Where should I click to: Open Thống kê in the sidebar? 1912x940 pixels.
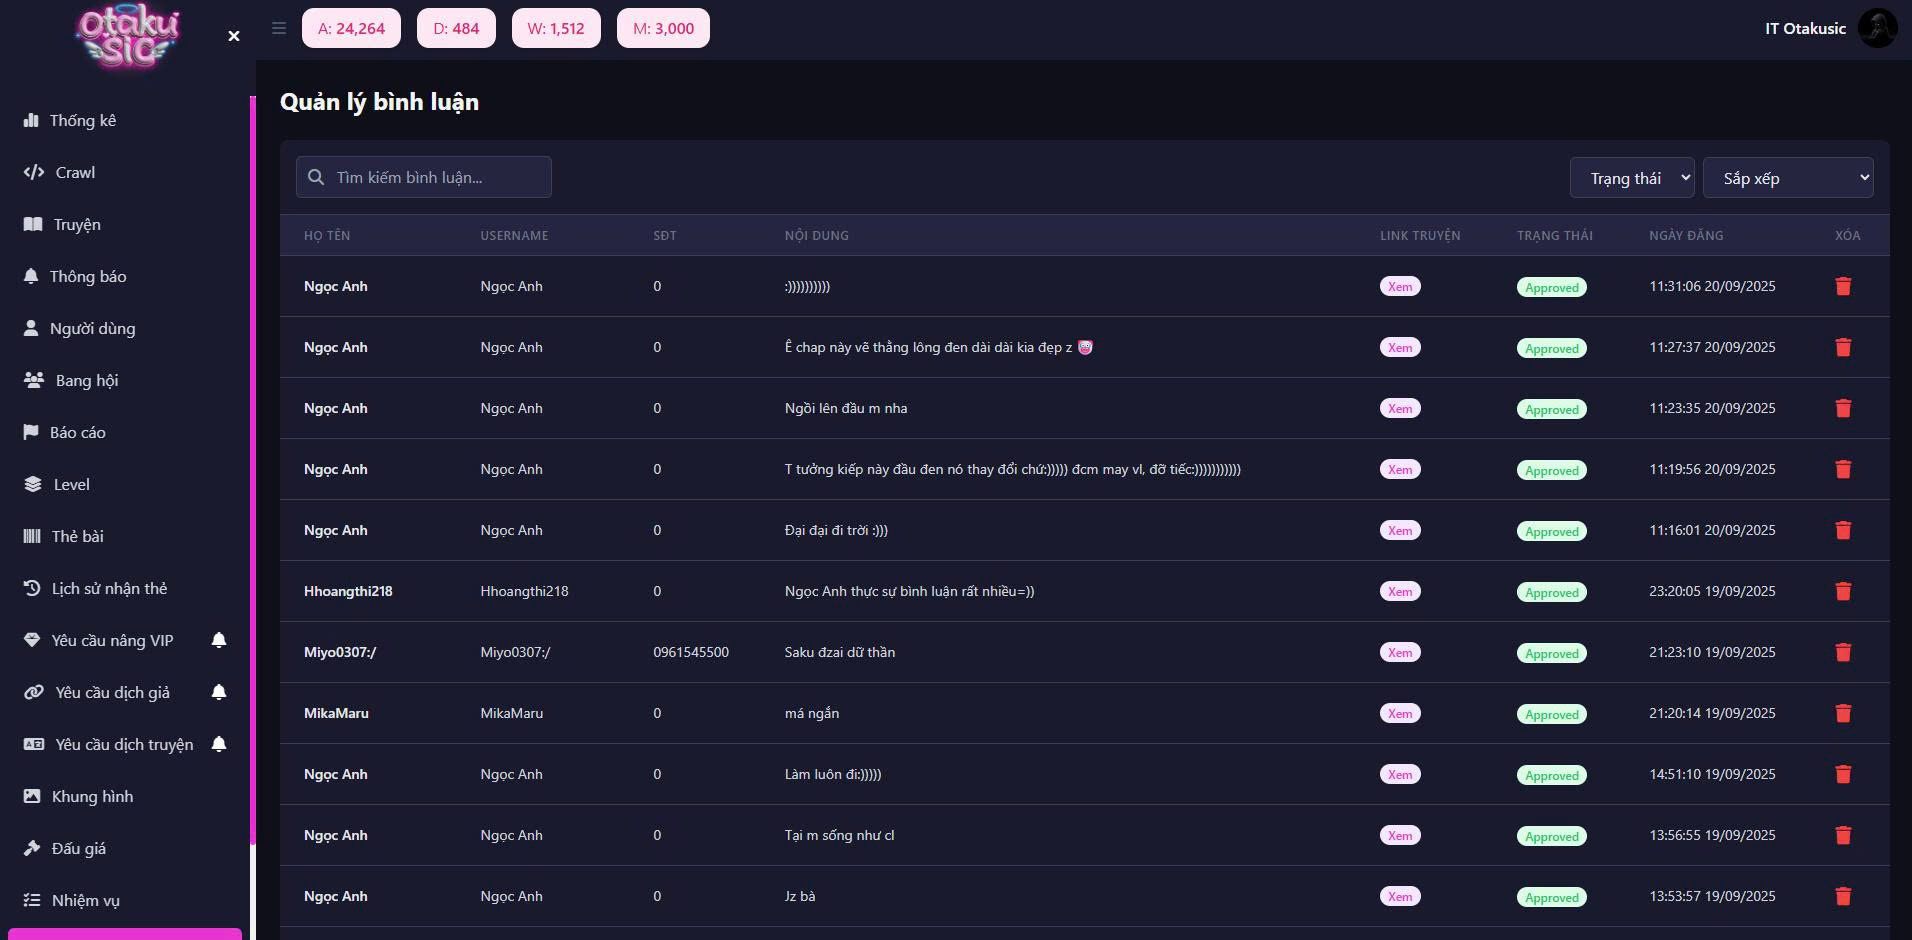pos(82,120)
